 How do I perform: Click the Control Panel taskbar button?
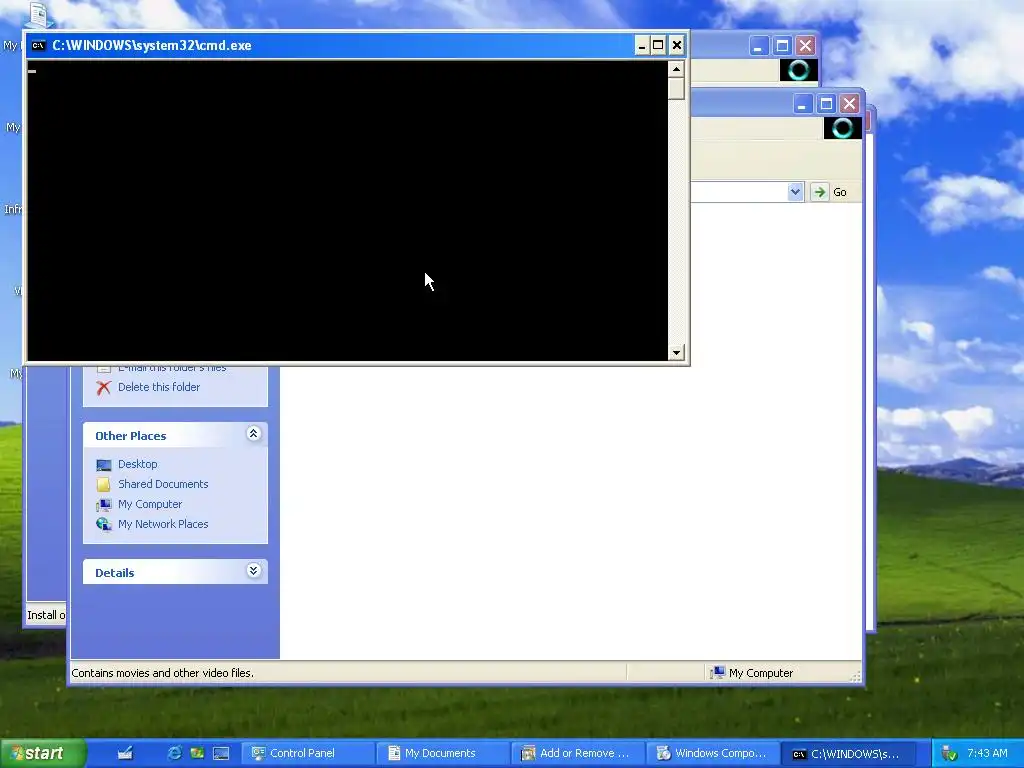pos(308,753)
